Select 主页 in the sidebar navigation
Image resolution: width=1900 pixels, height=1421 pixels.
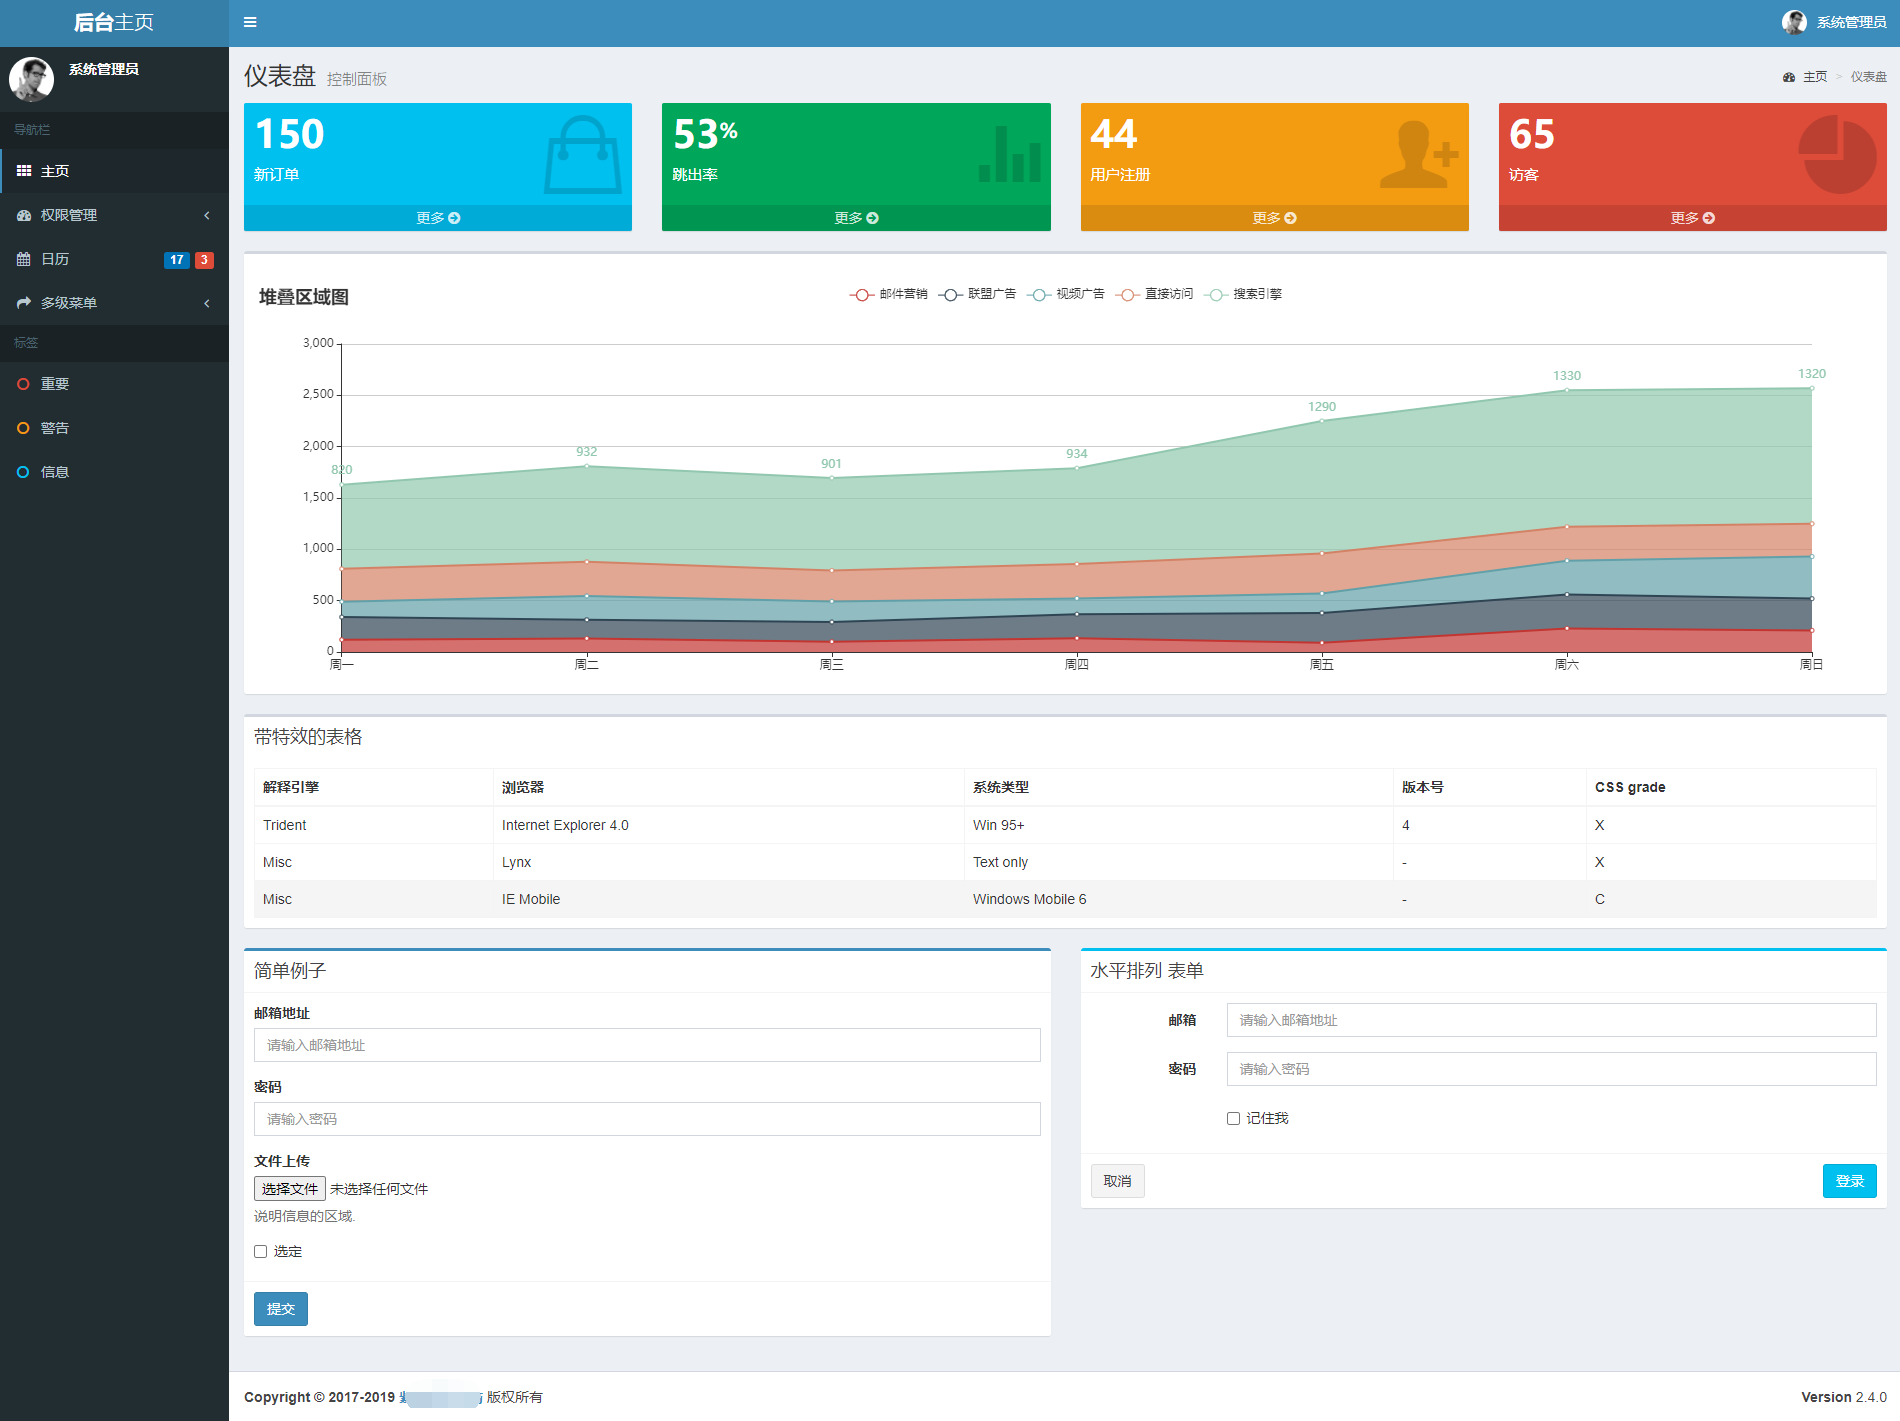tap(55, 171)
